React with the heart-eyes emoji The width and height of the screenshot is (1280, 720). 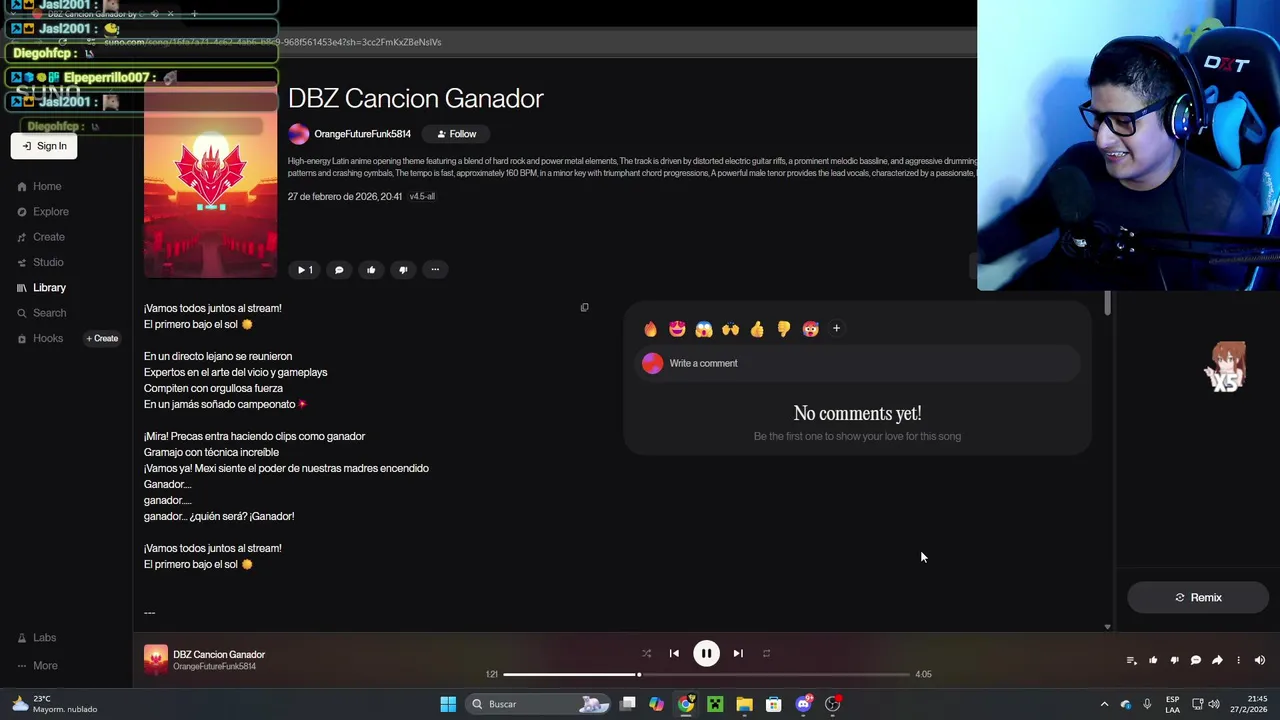click(677, 329)
